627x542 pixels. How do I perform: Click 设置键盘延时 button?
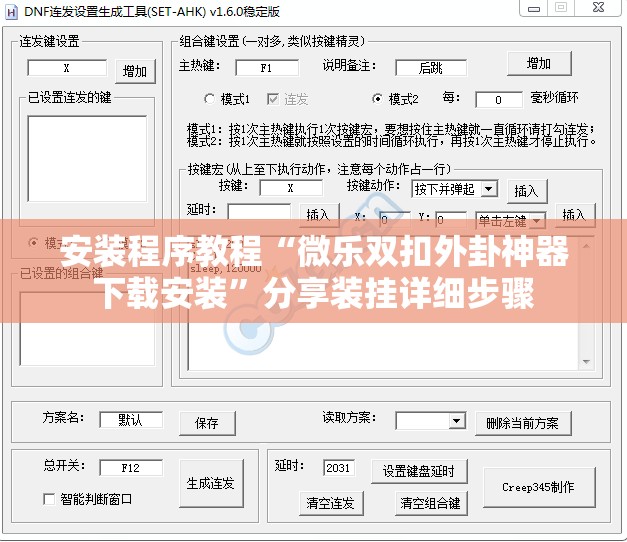pos(419,472)
